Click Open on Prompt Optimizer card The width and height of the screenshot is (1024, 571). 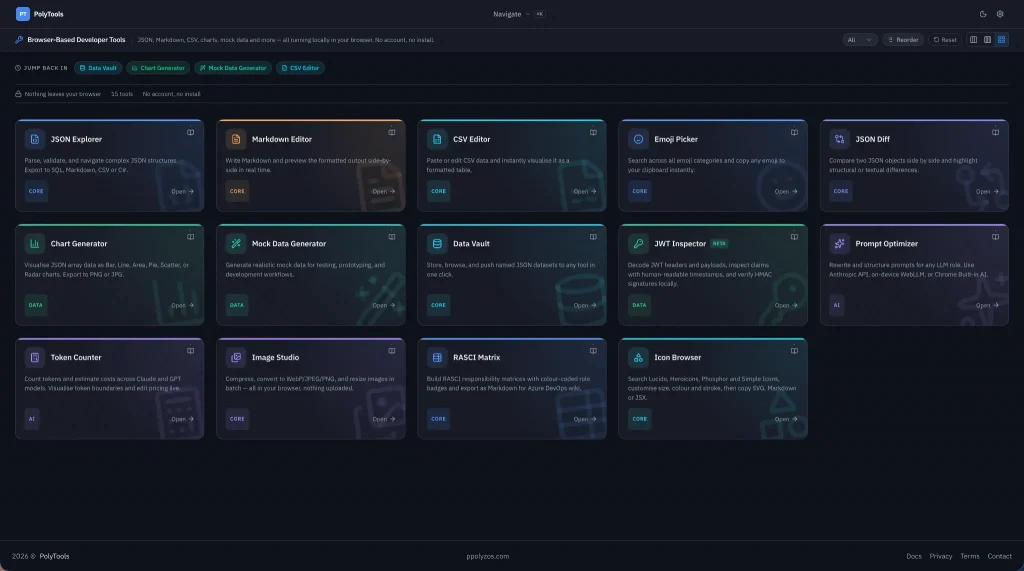(x=987, y=305)
